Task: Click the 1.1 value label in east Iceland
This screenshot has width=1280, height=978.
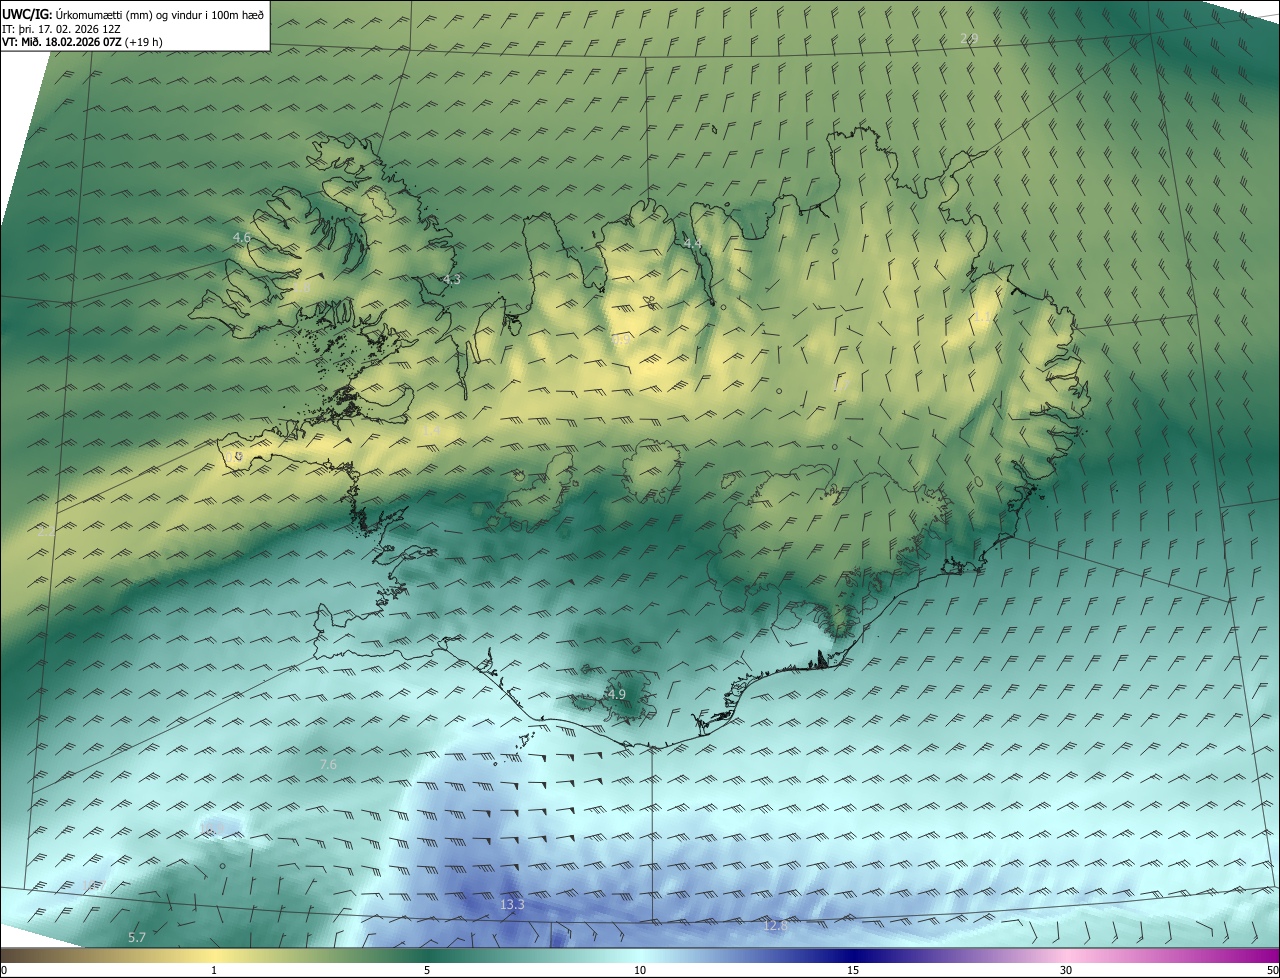Action: click(x=984, y=316)
